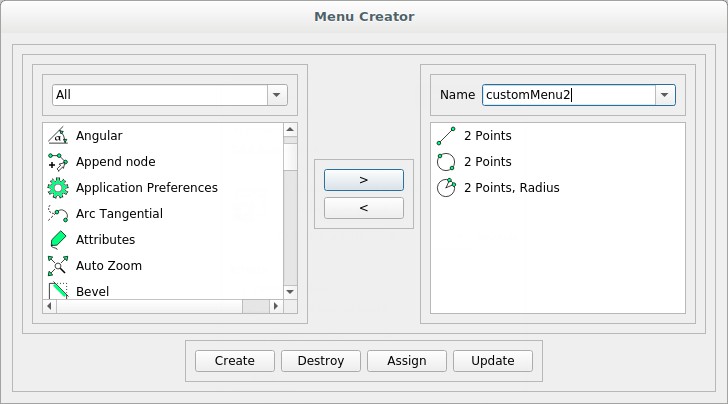This screenshot has height=404, width=728.
Task: Select the Application Preferences gear icon
Action: click(x=58, y=188)
